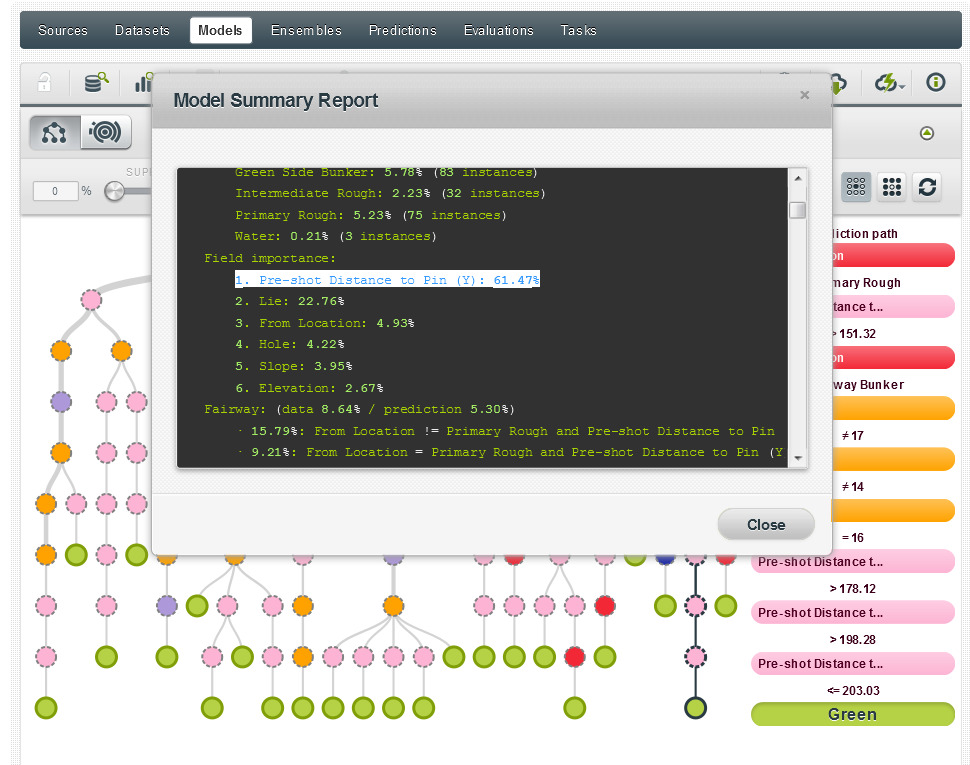Select the tree view visualization button

coord(54,132)
